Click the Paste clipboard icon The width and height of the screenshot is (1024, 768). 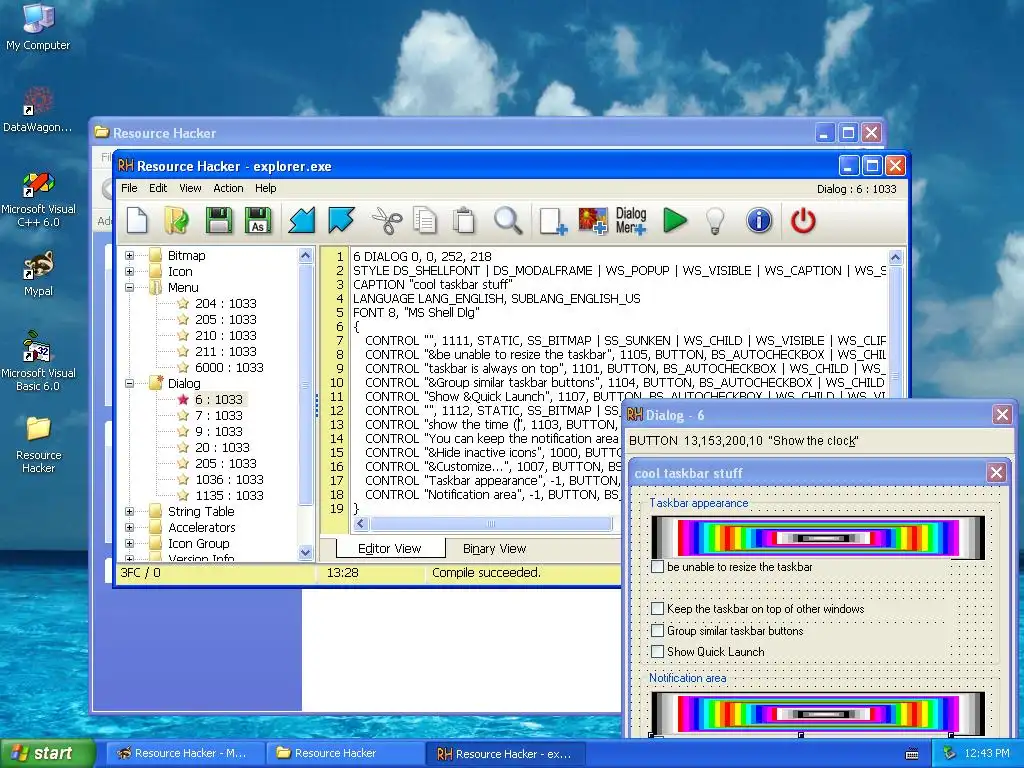click(x=464, y=220)
